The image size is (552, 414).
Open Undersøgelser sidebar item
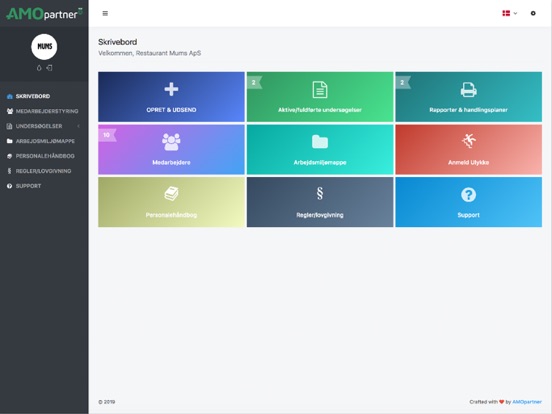click(x=39, y=126)
